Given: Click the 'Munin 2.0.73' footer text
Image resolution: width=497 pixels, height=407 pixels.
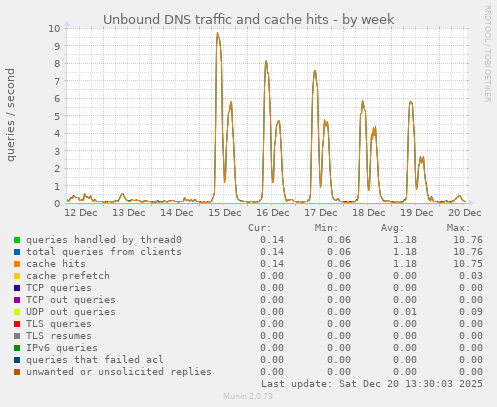Looking at the screenshot, I should click(248, 396).
